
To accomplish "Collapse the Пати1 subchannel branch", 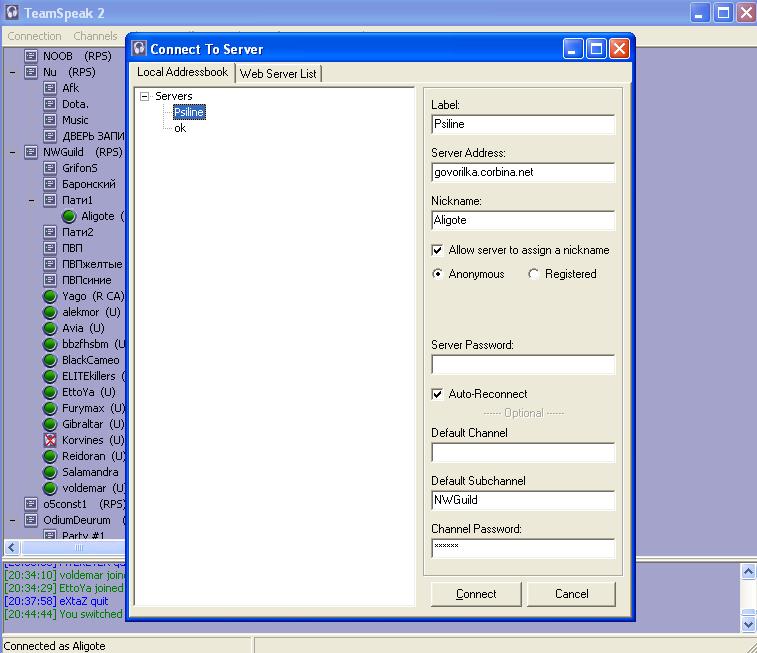I will (31, 200).
